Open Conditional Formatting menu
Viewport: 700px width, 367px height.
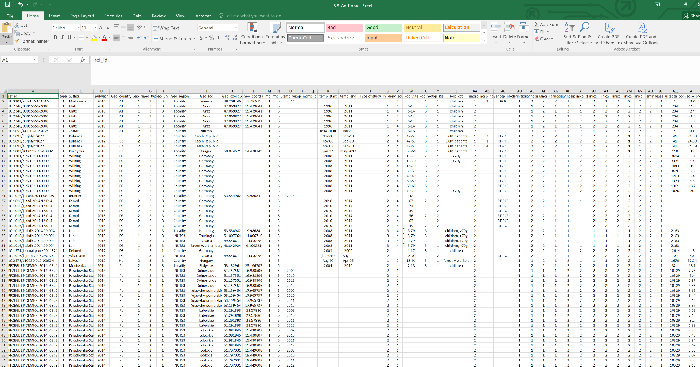click(253, 33)
